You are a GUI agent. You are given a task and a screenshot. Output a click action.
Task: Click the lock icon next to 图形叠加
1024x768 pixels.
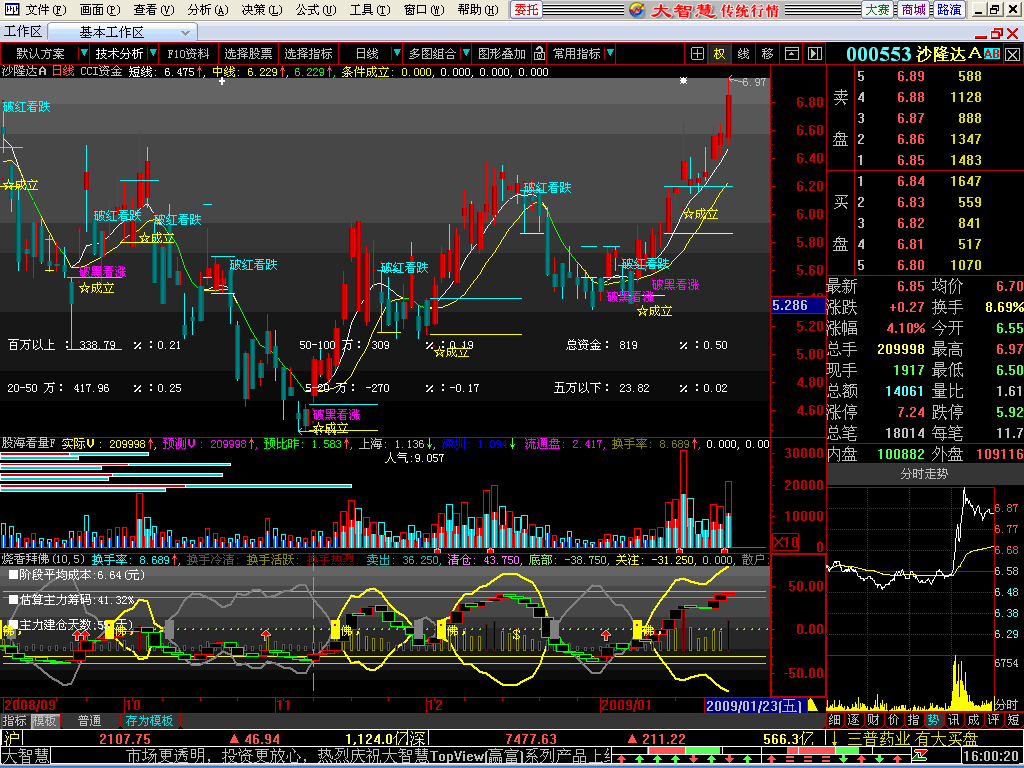tap(539, 54)
